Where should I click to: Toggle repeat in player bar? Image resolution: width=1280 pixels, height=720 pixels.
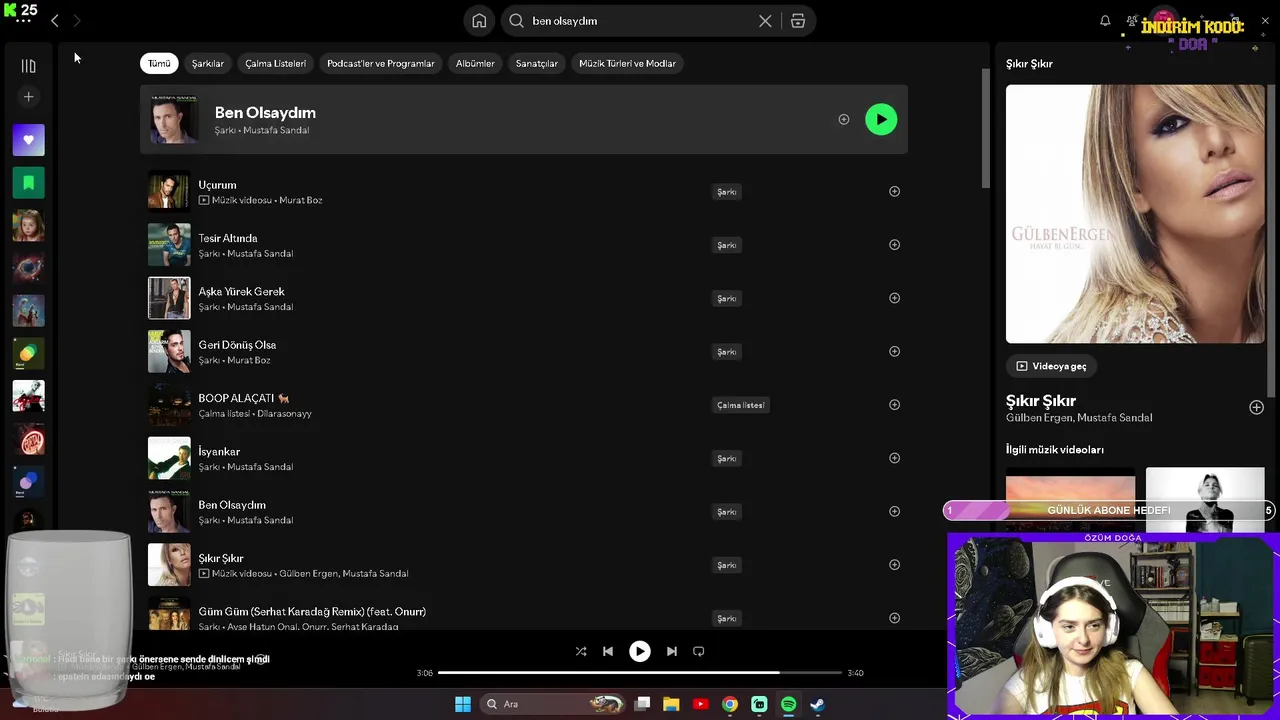[699, 651]
